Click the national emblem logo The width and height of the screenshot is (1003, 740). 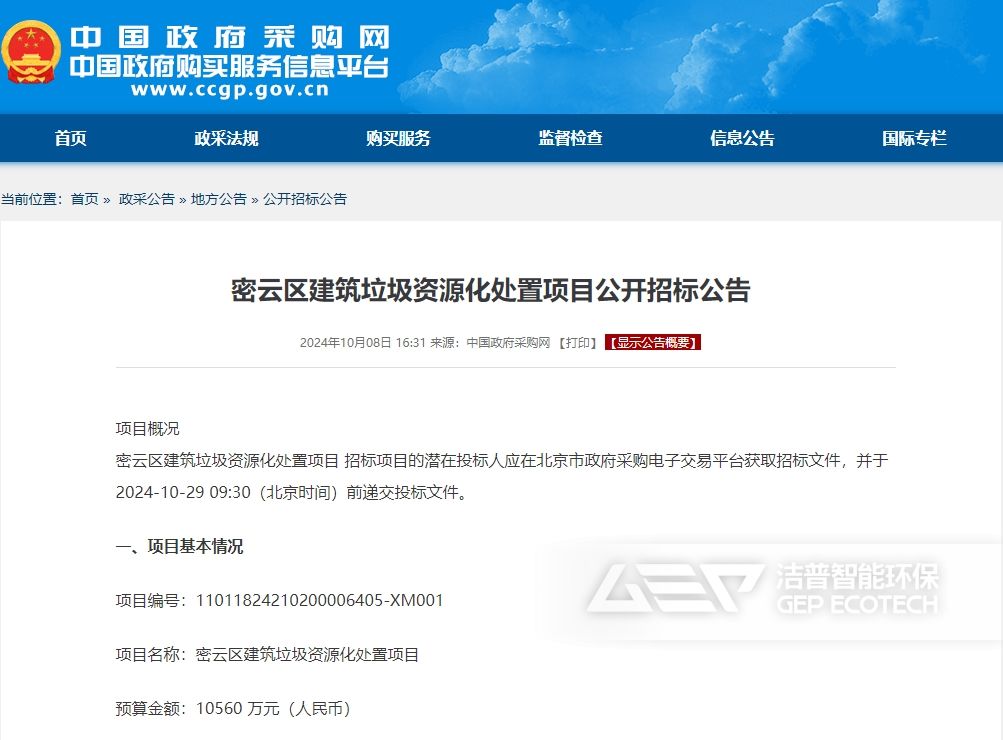(x=32, y=52)
